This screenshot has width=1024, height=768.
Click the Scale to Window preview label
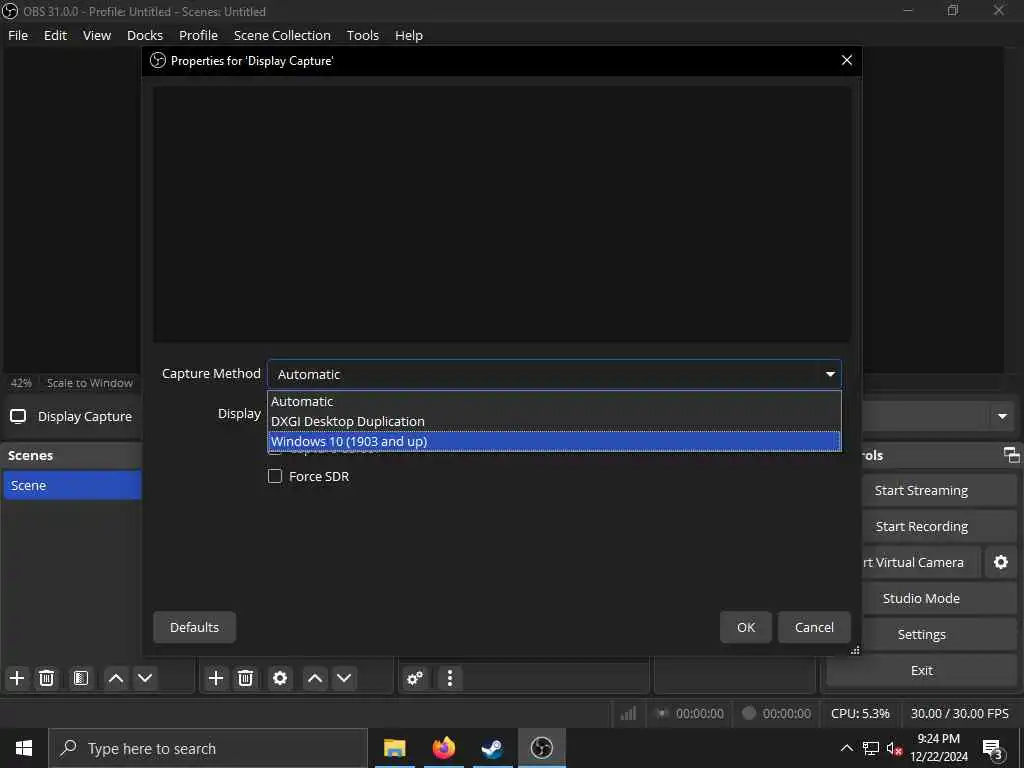89,383
